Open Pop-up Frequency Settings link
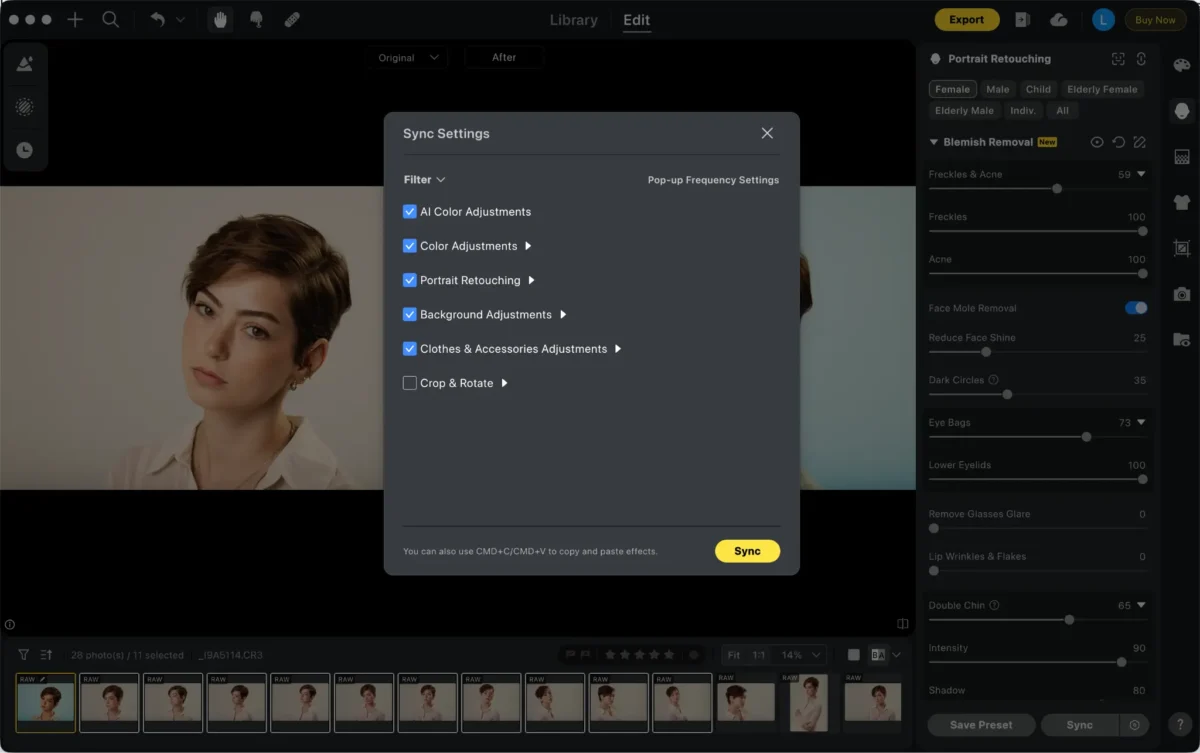1200x753 pixels. [x=712, y=180]
